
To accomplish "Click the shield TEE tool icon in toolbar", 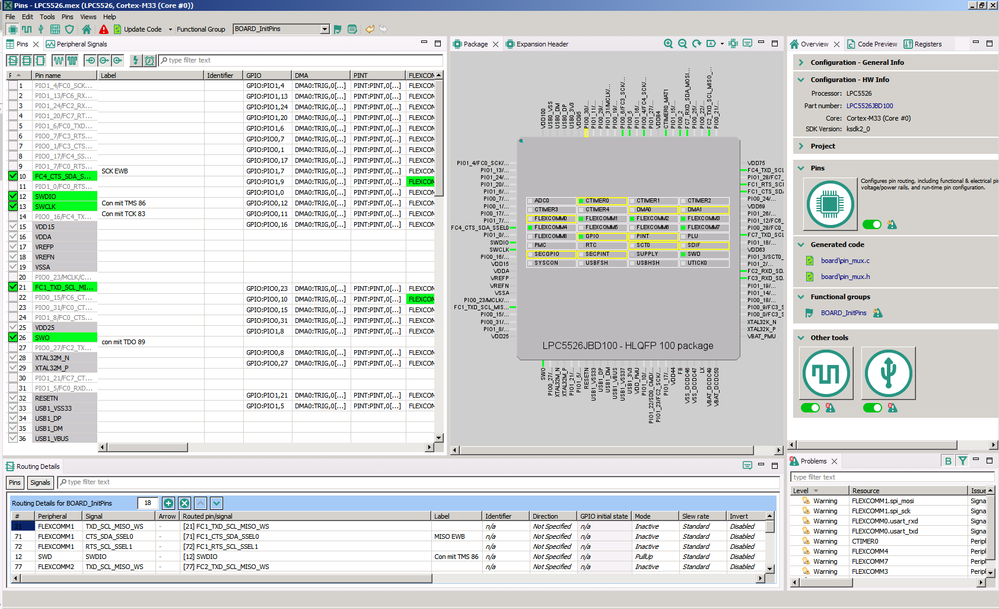I will click(x=70, y=29).
